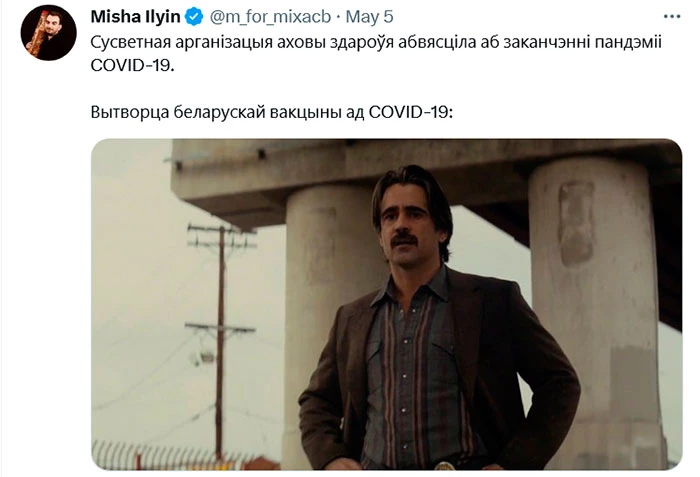Show tweet actions via ellipsis icon
The image size is (700, 477).
point(672,17)
